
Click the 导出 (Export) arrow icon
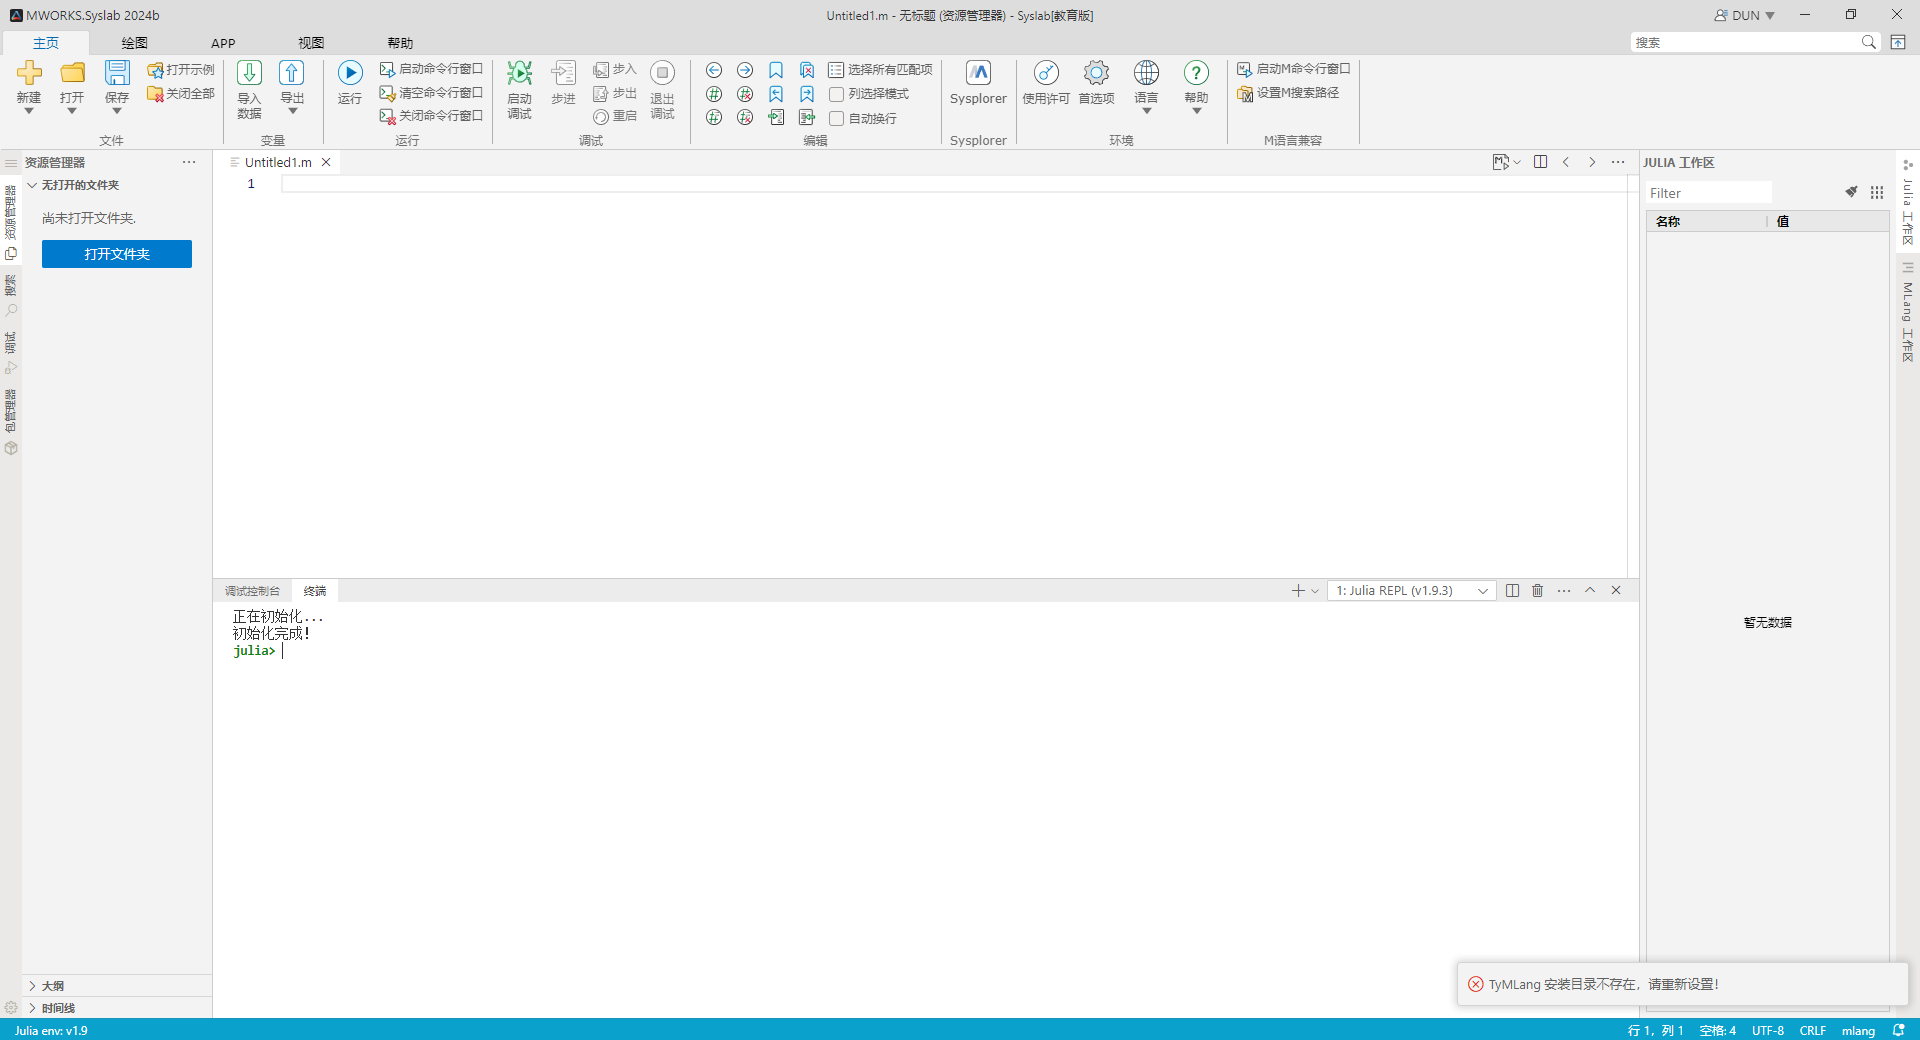click(292, 72)
